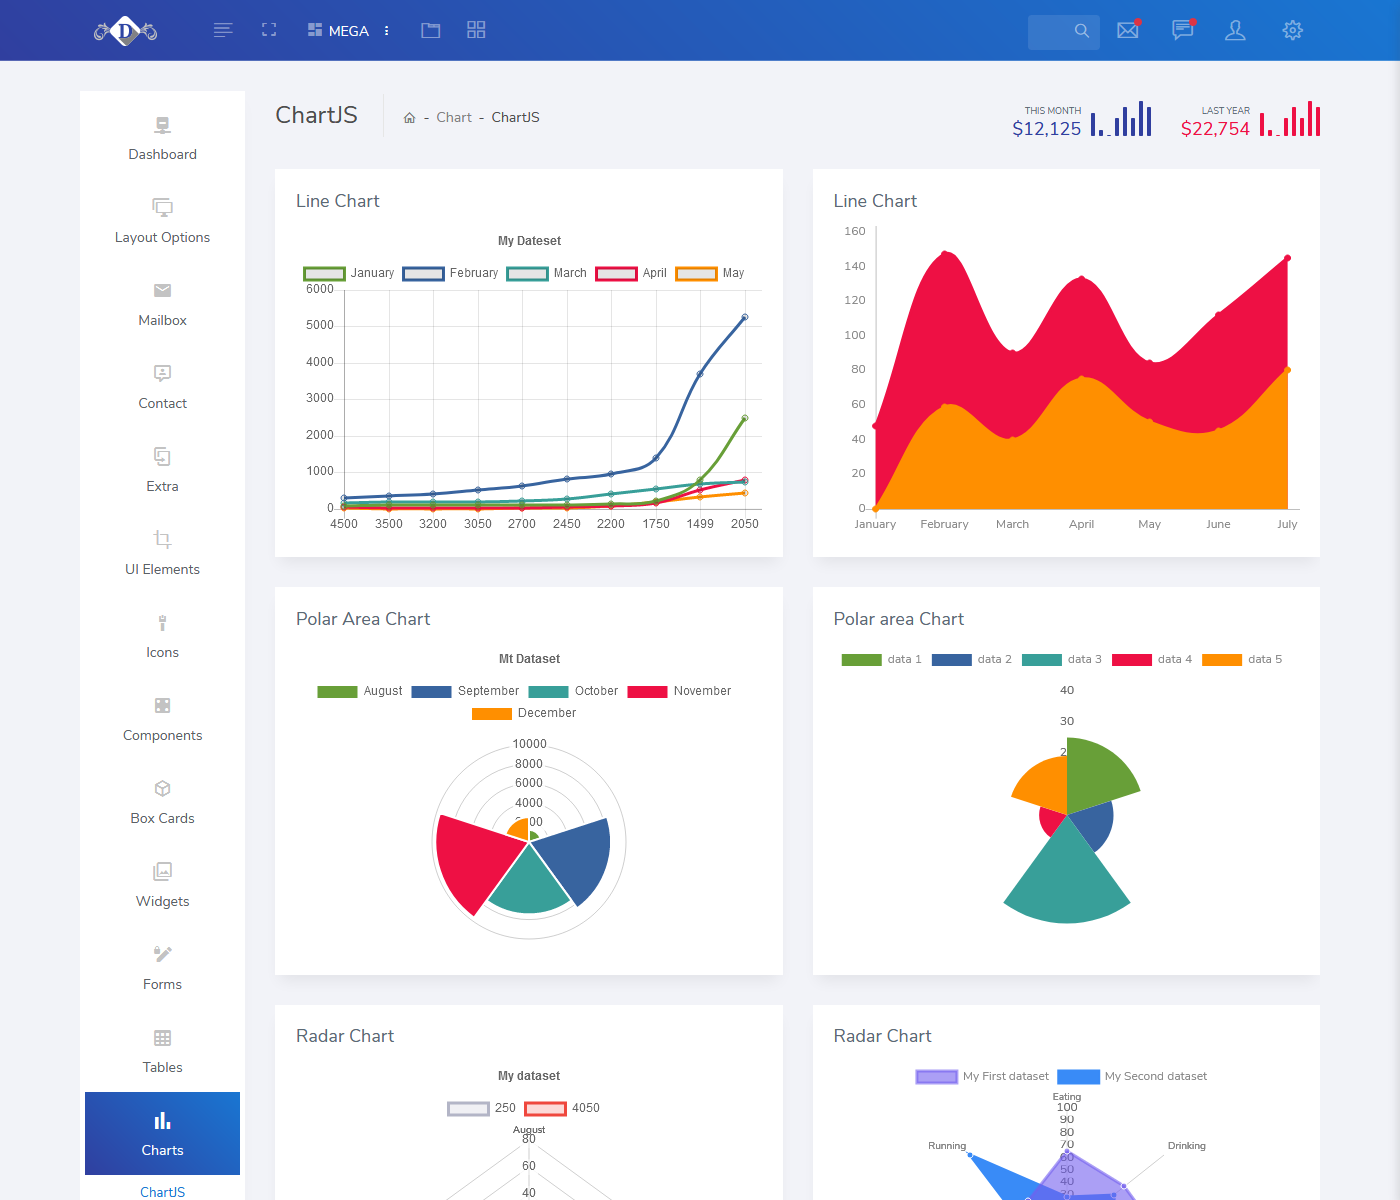1400x1200 pixels.
Task: Open the user profile icon
Action: (x=1236, y=30)
